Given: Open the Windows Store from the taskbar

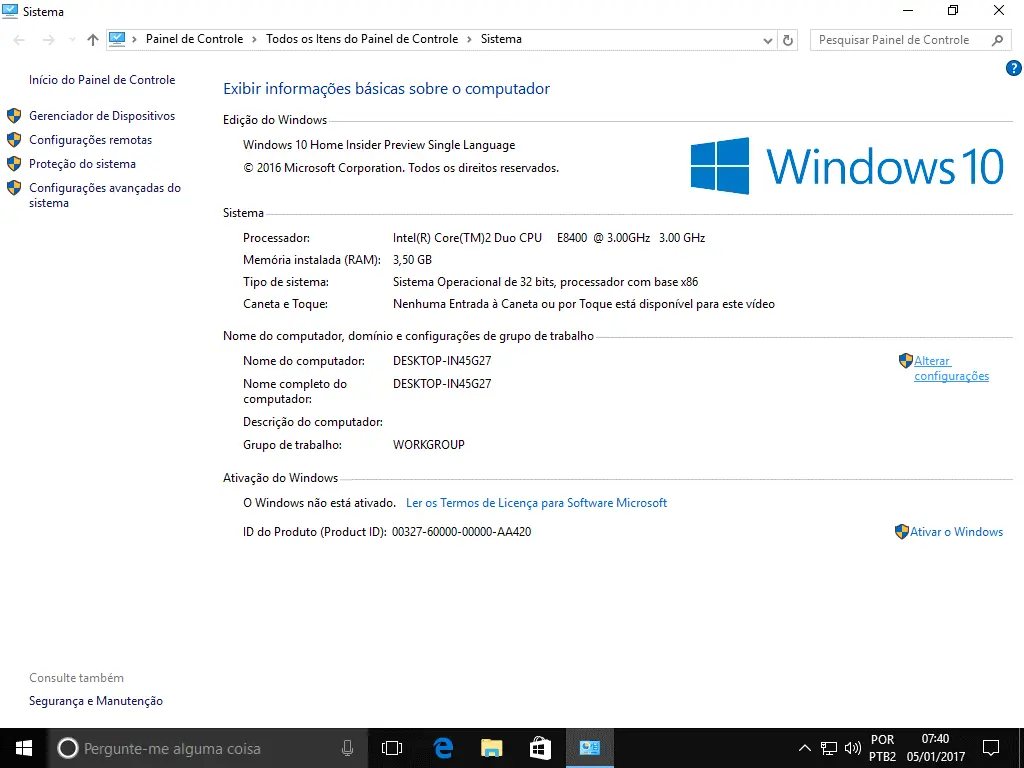Looking at the screenshot, I should pos(540,748).
